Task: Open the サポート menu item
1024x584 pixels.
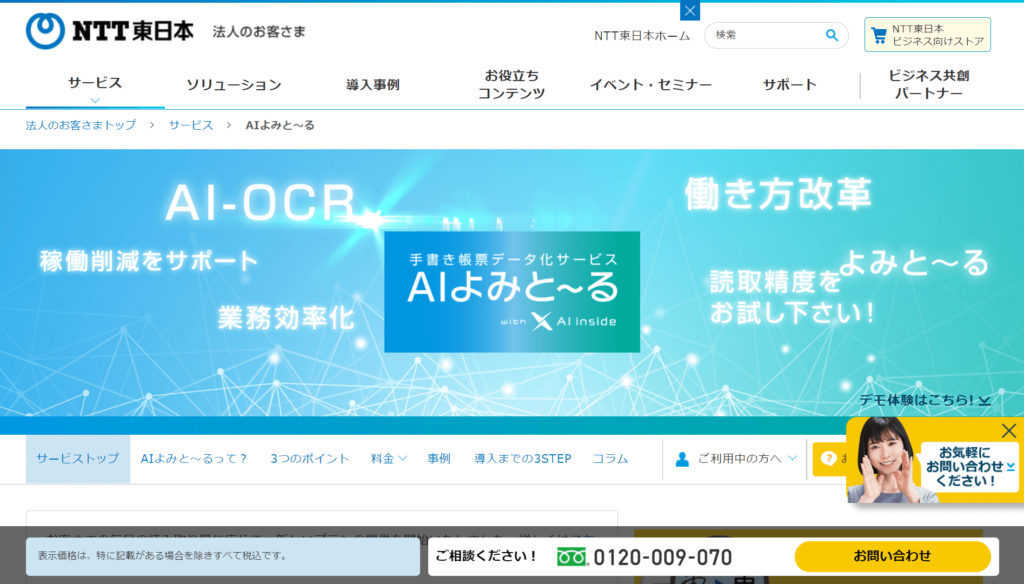Action: click(790, 85)
